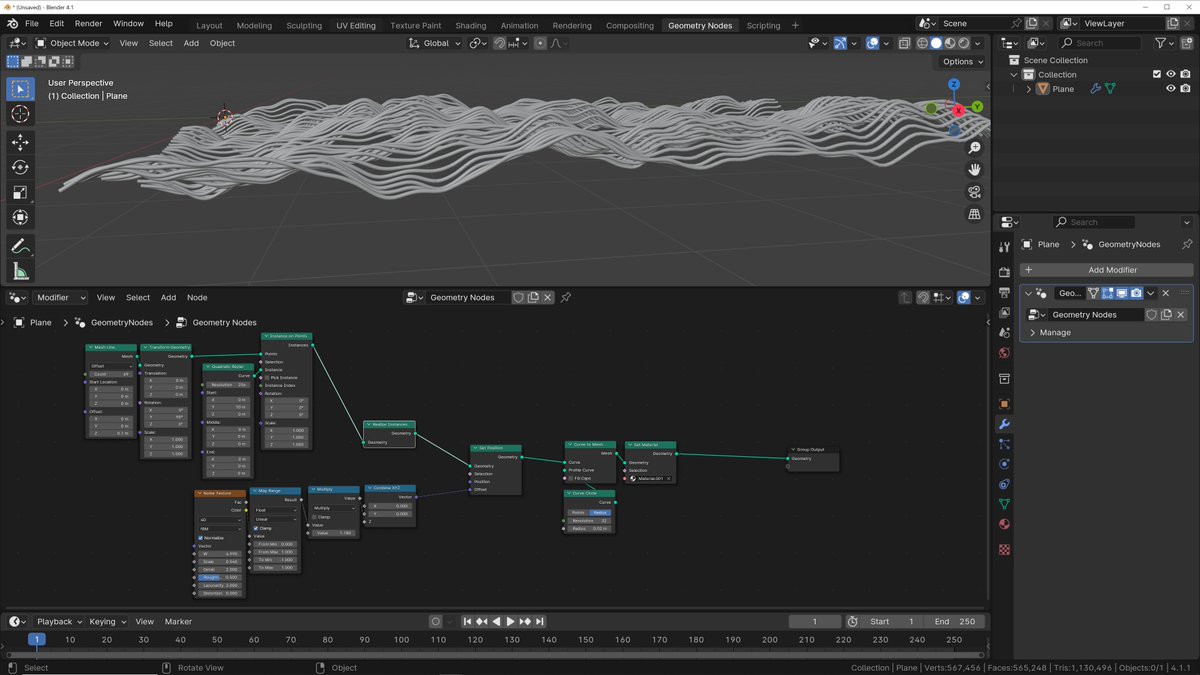Select the Cursor tool in viewport toolbar
The image size is (1200, 675).
pyautogui.click(x=20, y=115)
